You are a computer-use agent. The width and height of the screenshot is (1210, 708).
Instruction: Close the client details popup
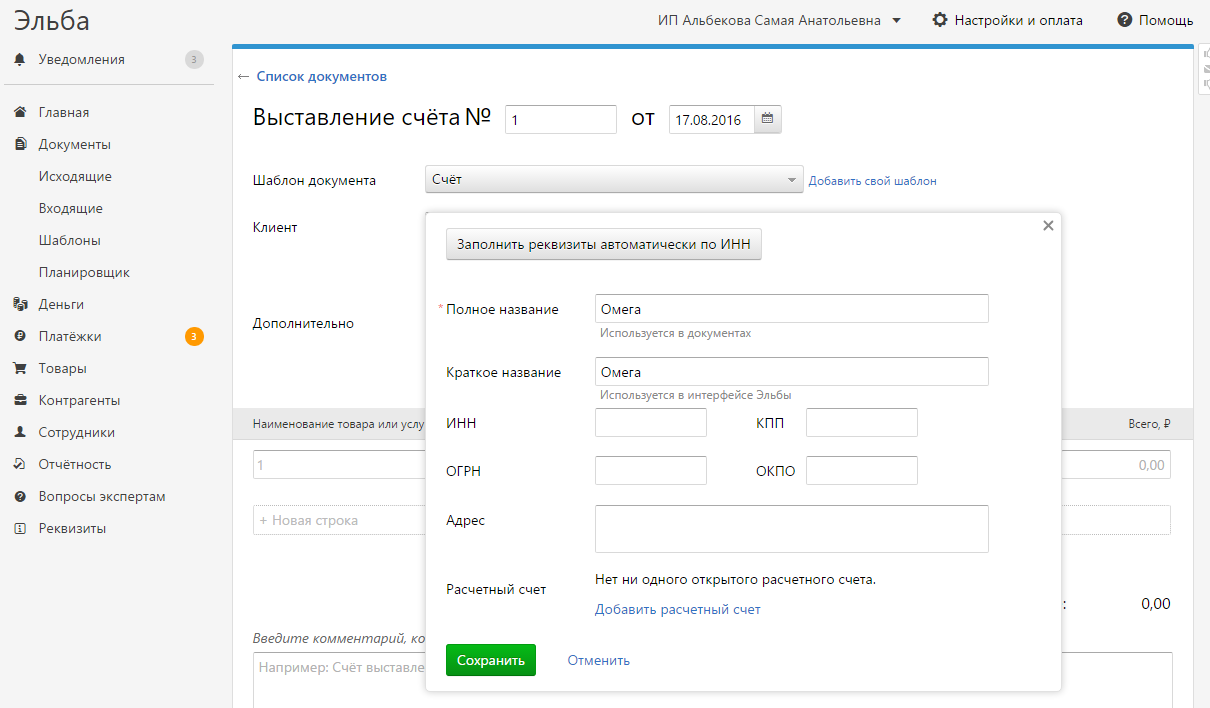(1048, 226)
